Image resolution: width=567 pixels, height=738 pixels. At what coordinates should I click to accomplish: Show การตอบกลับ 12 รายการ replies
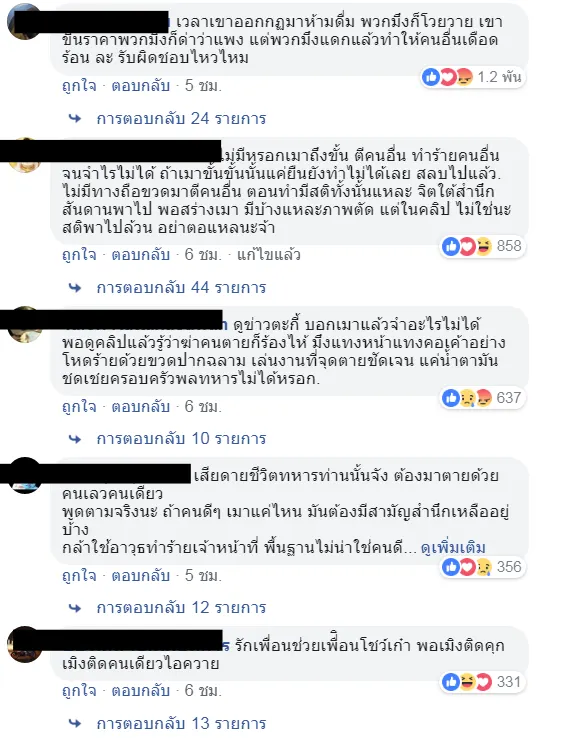(x=181, y=608)
